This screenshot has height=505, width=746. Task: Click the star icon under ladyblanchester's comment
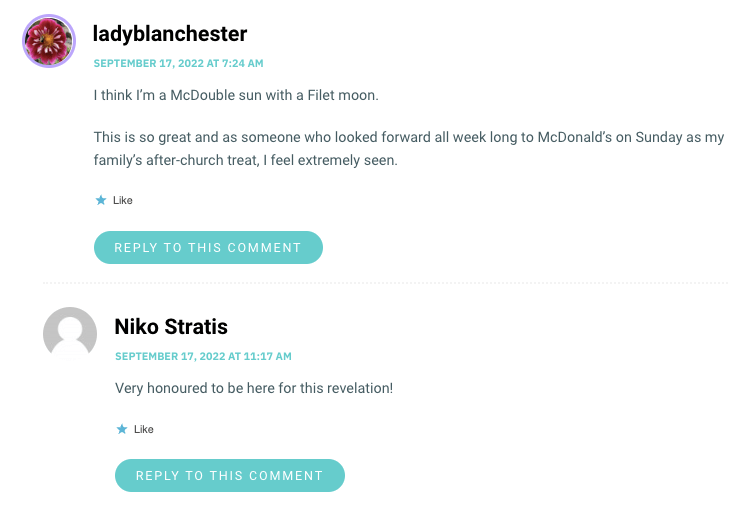point(101,200)
